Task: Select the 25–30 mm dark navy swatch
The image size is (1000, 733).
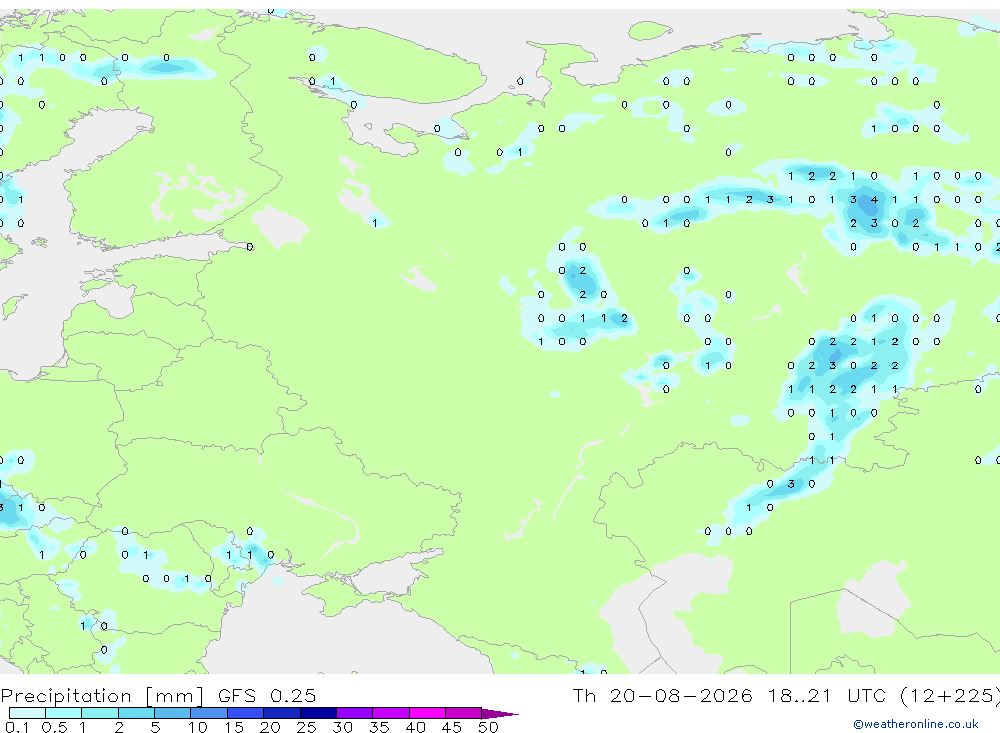Action: click(x=318, y=713)
